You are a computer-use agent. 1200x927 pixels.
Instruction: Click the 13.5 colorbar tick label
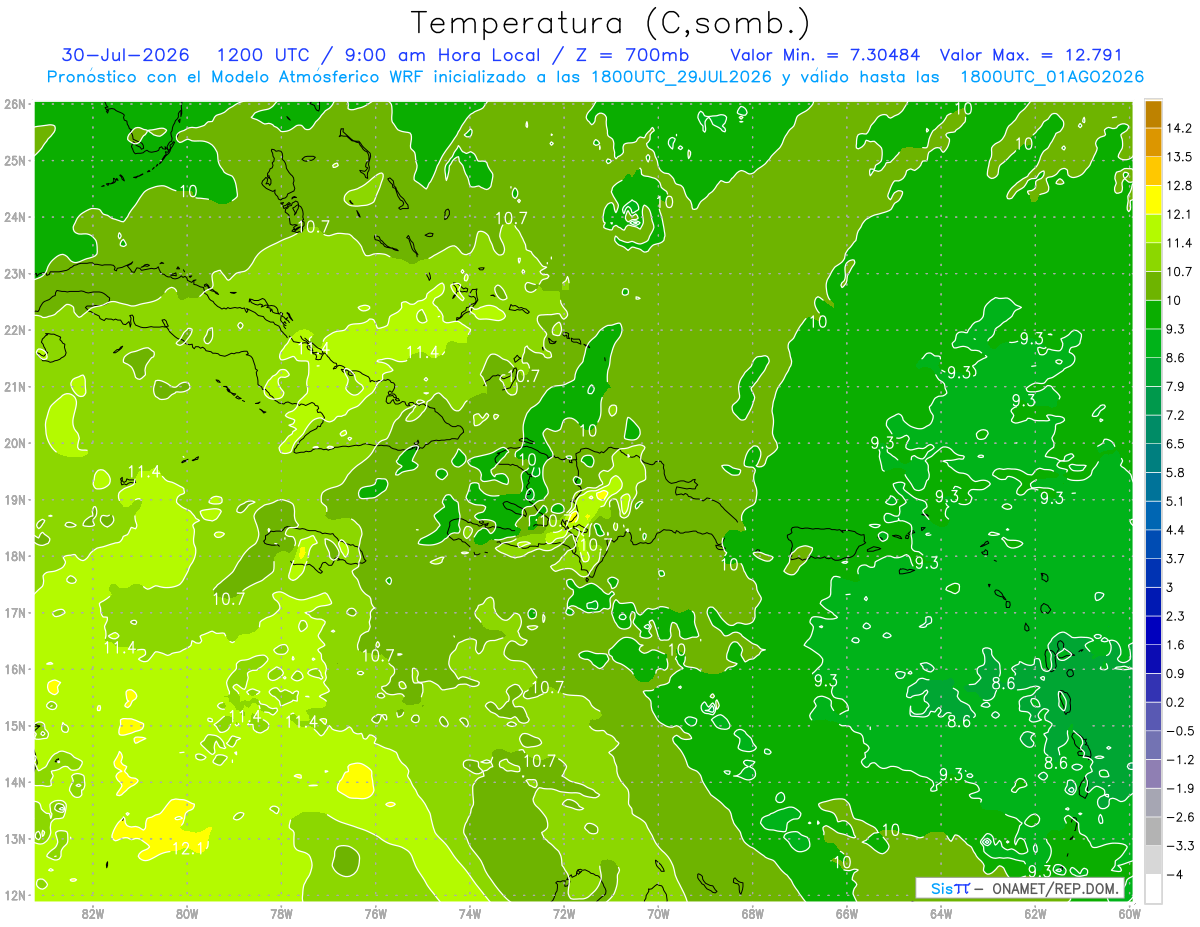click(x=1179, y=157)
